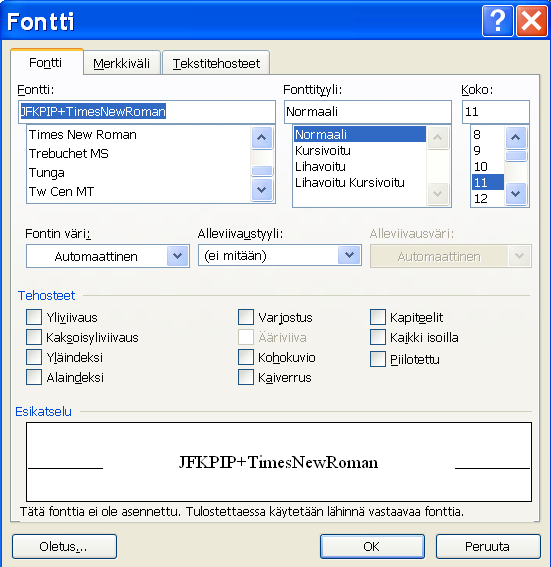
Task: Toggle the Varjostus checkbox
Action: tap(246, 317)
